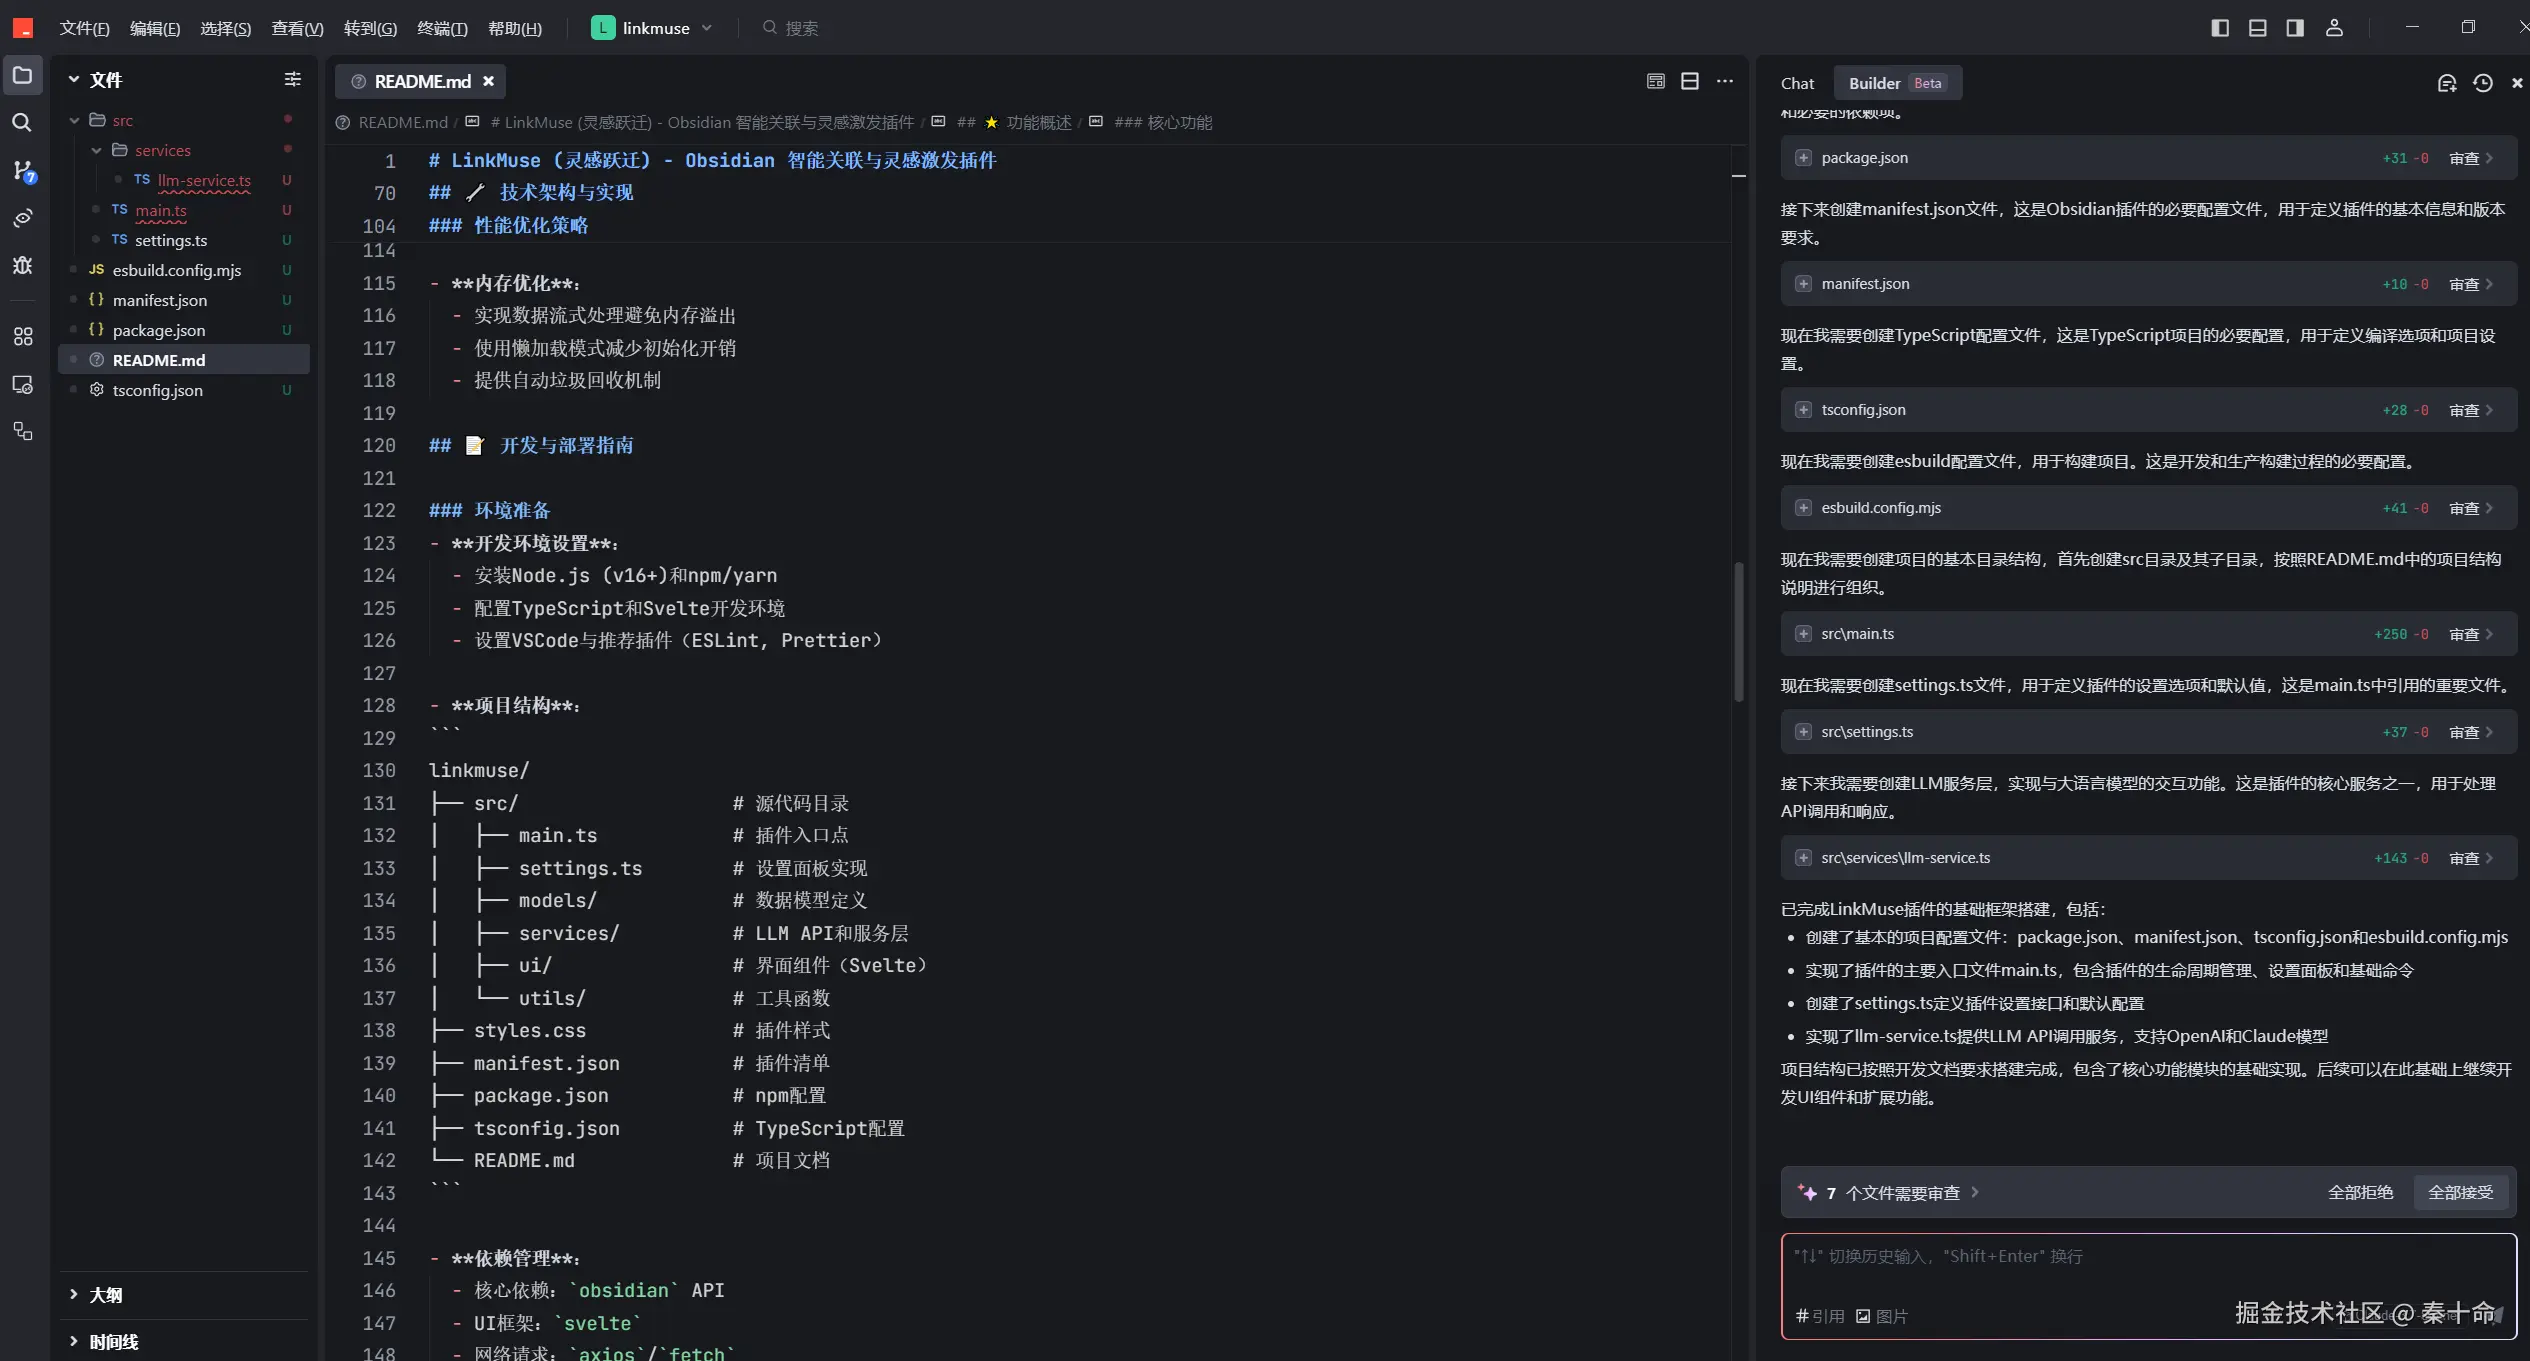The width and height of the screenshot is (2530, 1361).
Task: Open the Debug bug icon in sidebar
Action: [22, 265]
